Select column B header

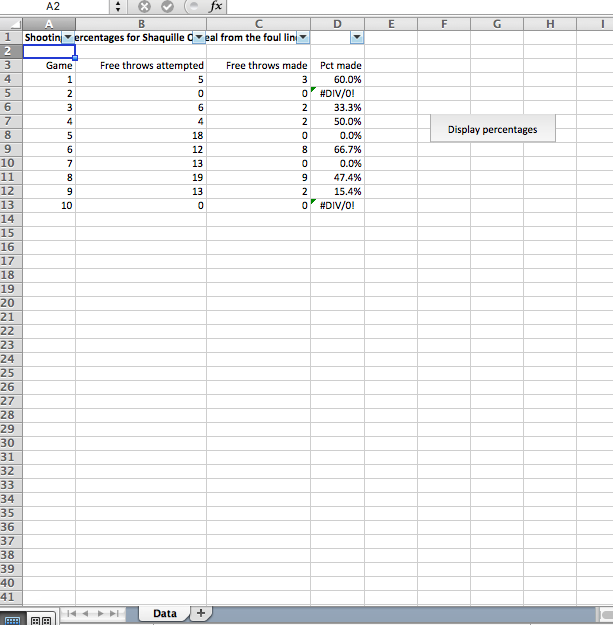tap(141, 24)
